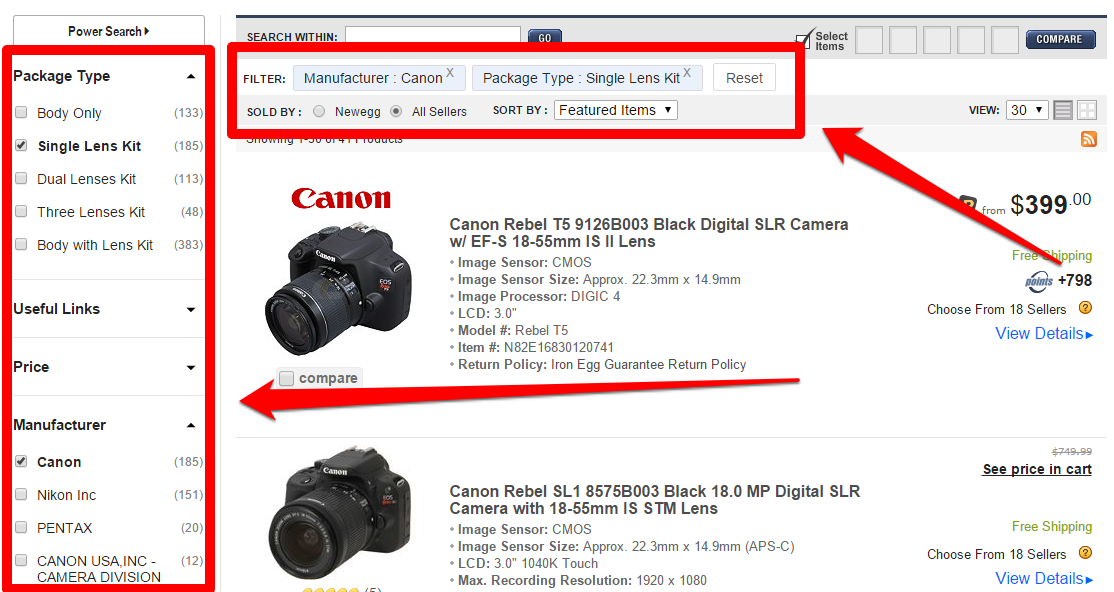Uncheck Canon manufacturer checkbox
Screen dimensions: 1114x592
pos(21,461)
